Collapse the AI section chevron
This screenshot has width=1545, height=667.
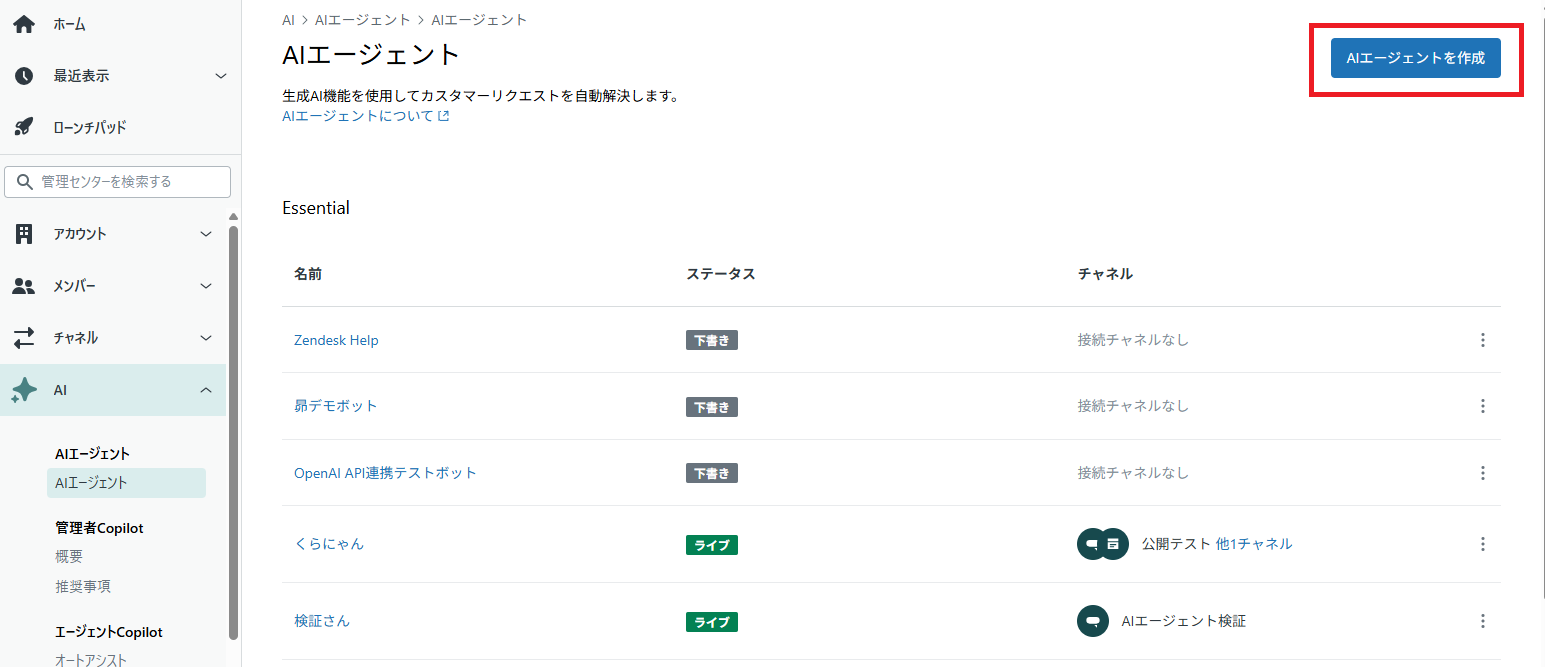click(x=206, y=390)
